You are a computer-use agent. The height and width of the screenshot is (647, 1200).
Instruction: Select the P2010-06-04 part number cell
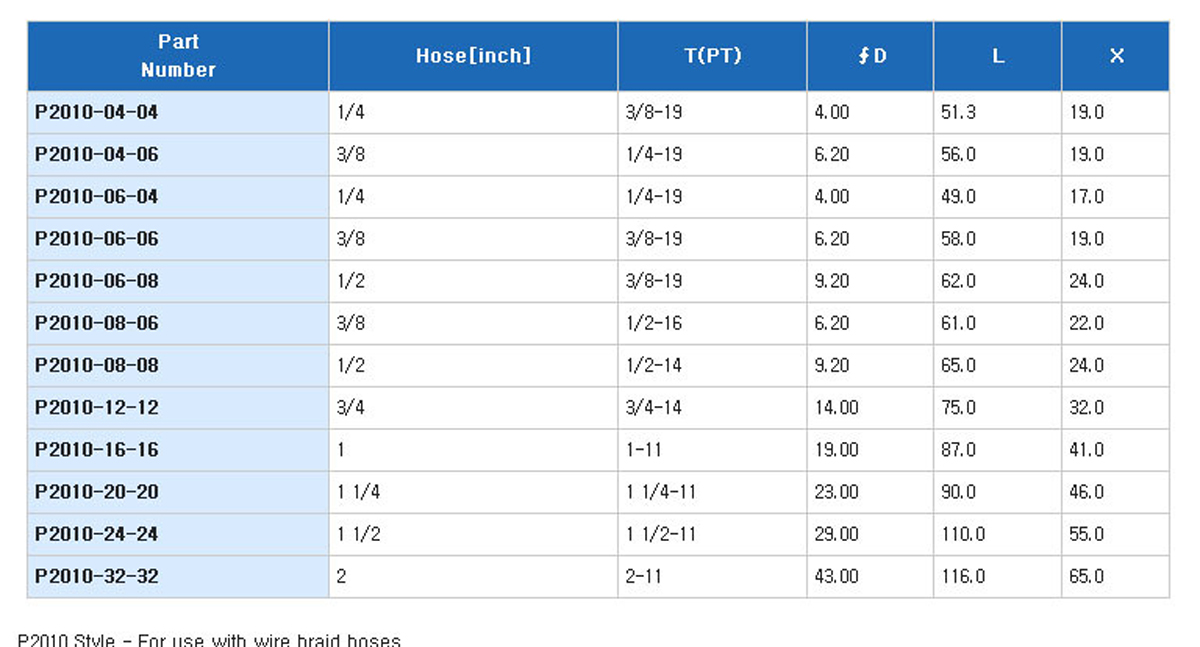click(x=97, y=197)
